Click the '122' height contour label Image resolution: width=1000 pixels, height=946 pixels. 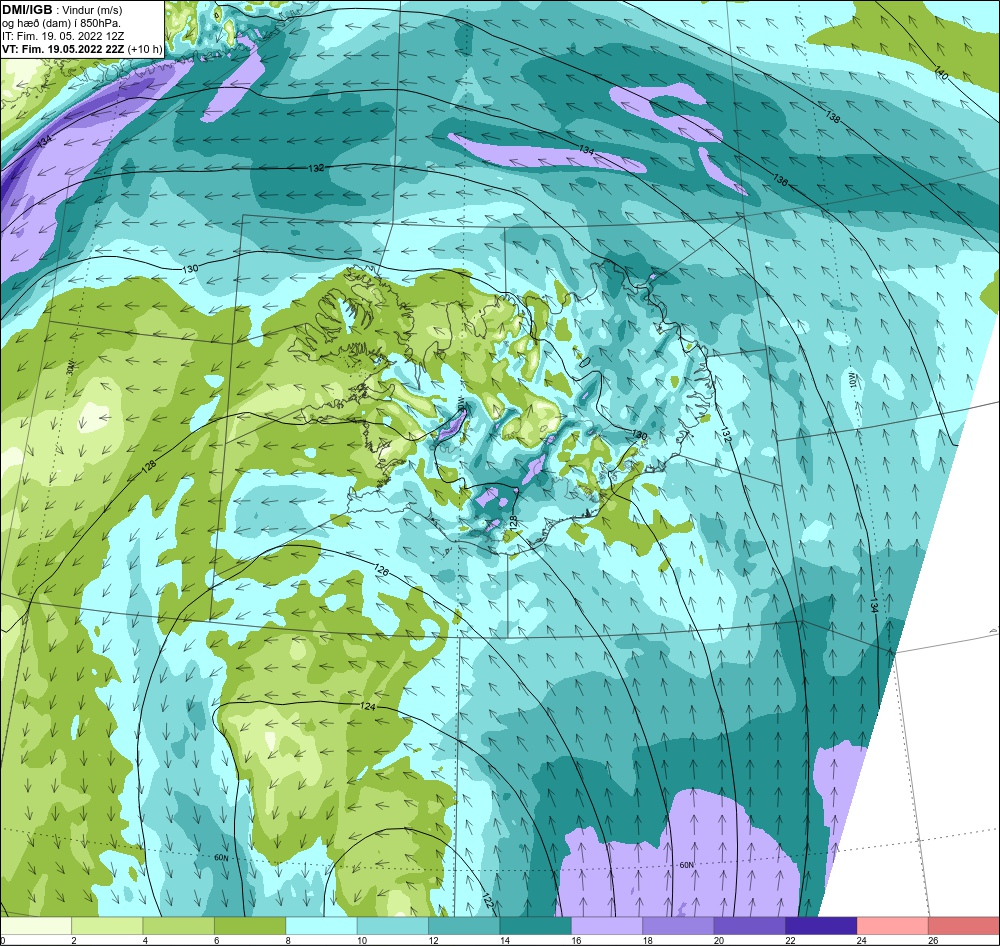tap(487, 901)
